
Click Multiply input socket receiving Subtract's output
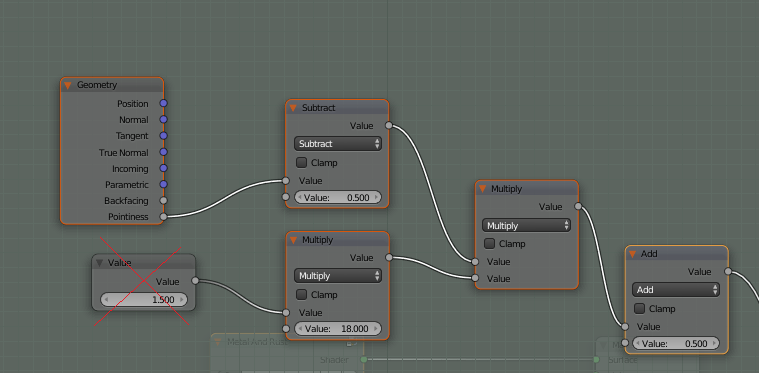[x=475, y=262]
